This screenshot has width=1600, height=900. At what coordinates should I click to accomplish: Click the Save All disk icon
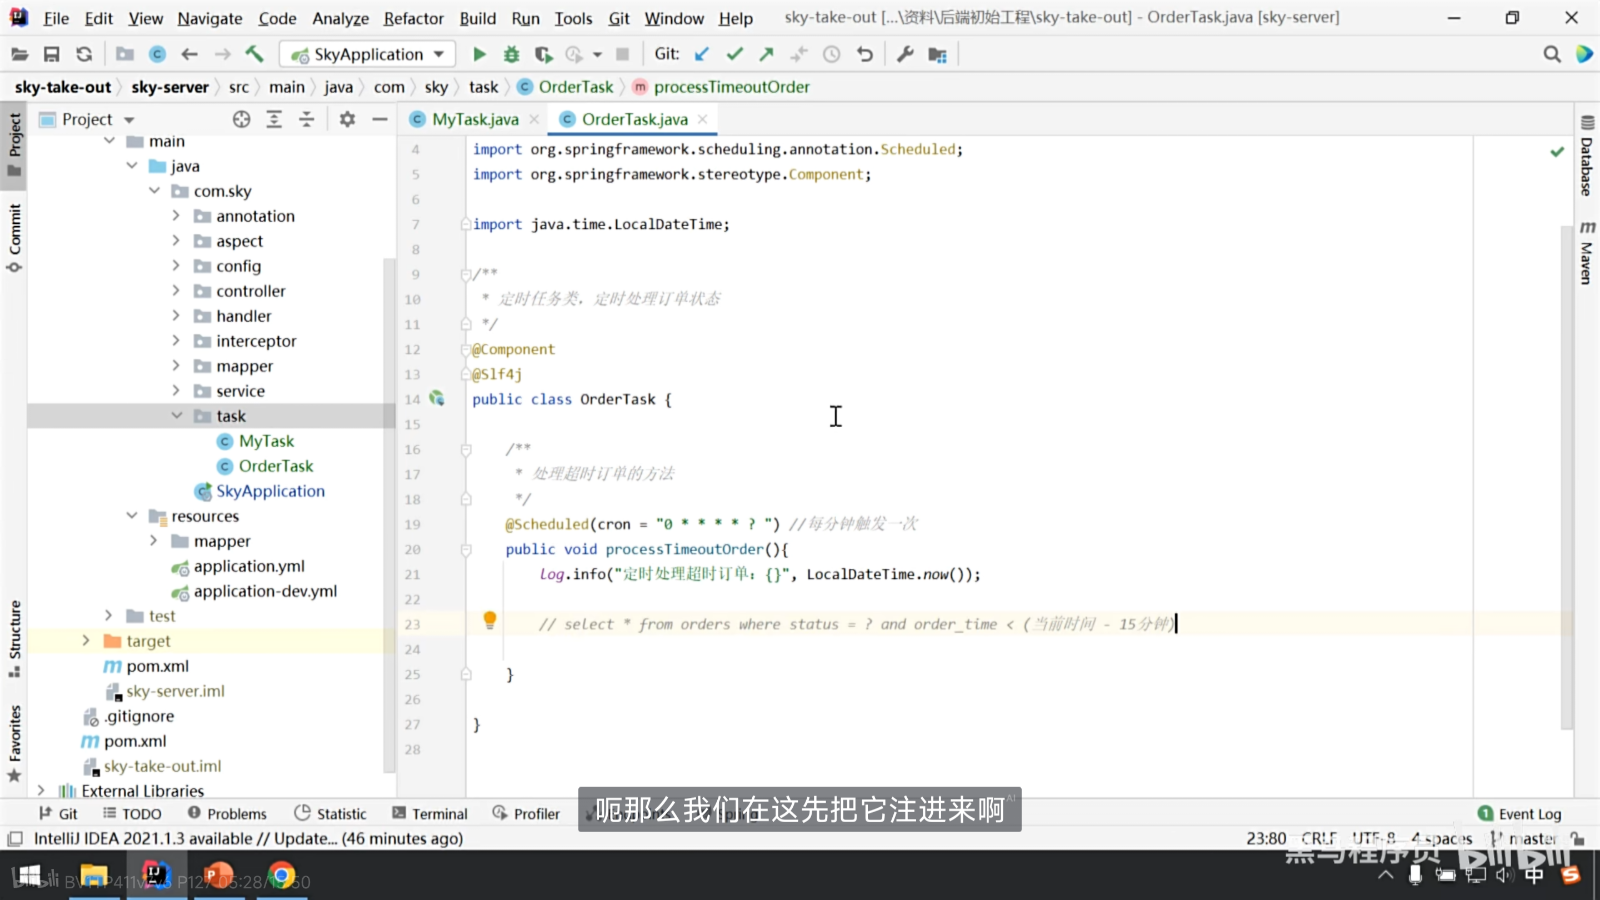click(x=52, y=54)
